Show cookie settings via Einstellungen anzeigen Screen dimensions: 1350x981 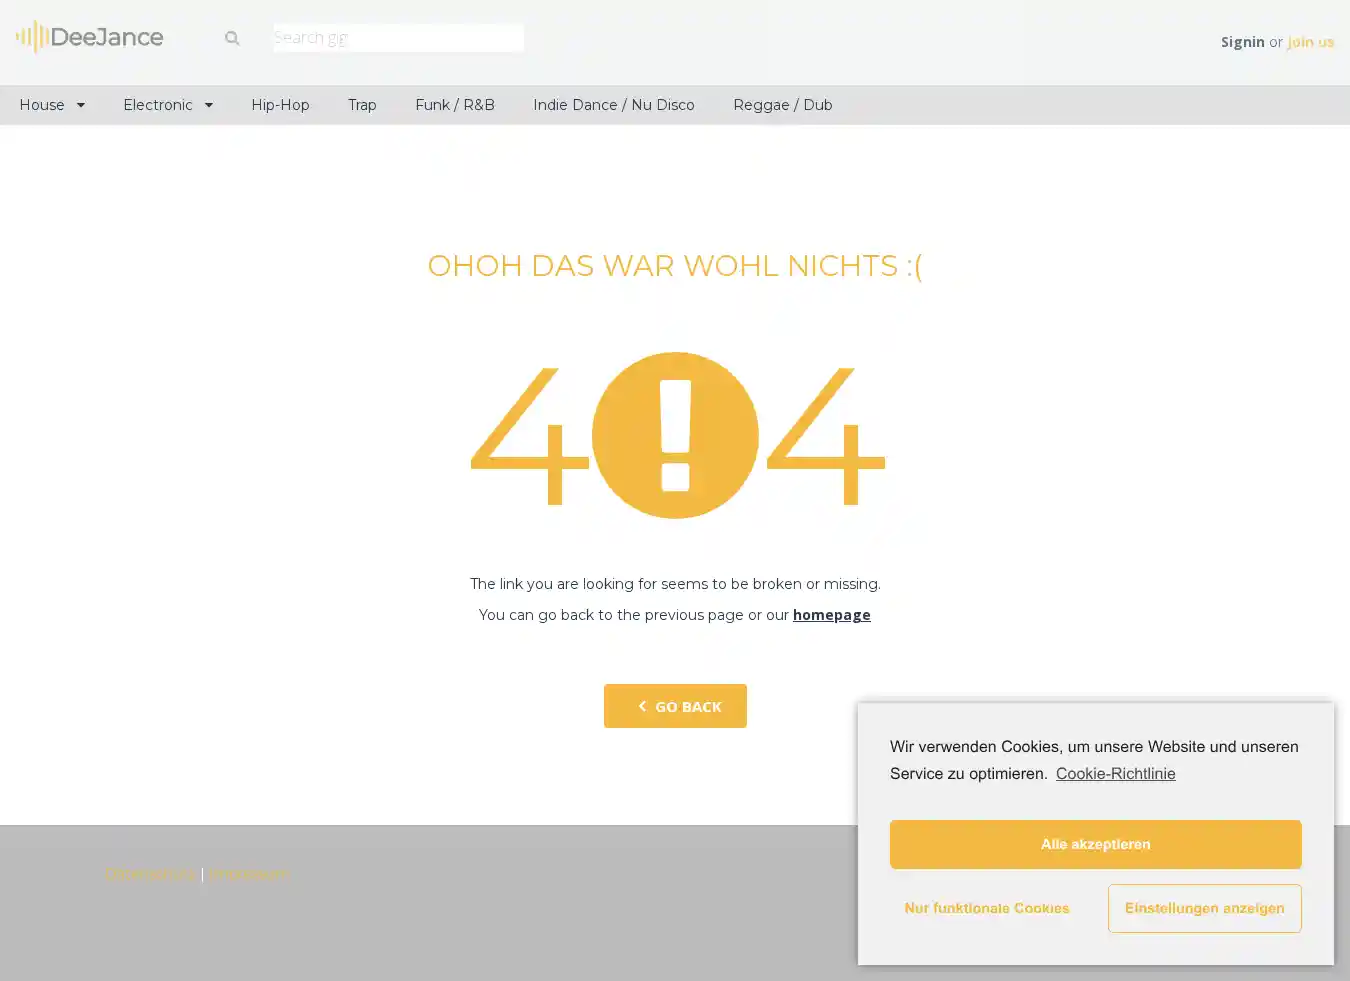coord(1204,908)
